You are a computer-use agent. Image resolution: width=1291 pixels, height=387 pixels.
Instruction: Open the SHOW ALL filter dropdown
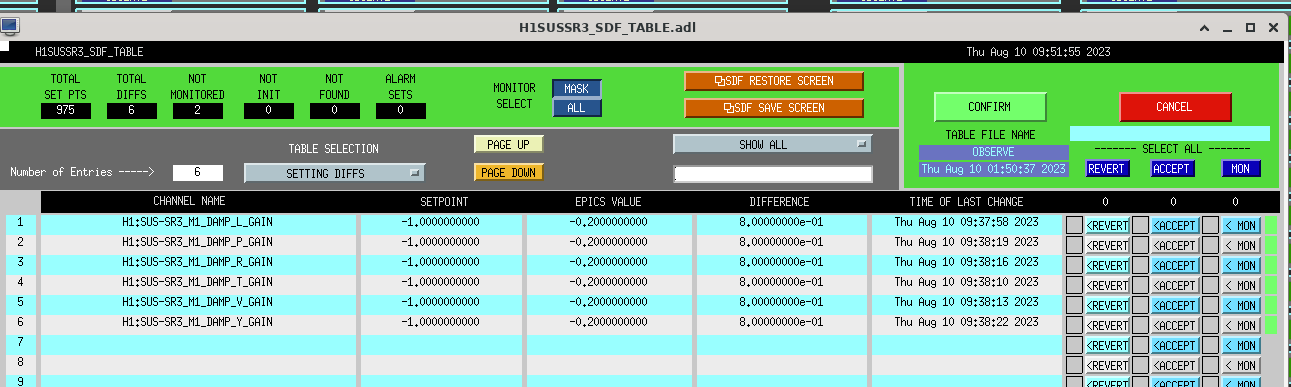point(772,144)
